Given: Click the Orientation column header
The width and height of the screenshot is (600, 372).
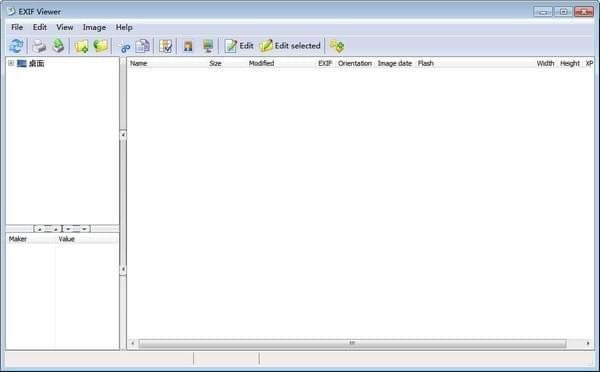Looking at the screenshot, I should click(x=355, y=64).
